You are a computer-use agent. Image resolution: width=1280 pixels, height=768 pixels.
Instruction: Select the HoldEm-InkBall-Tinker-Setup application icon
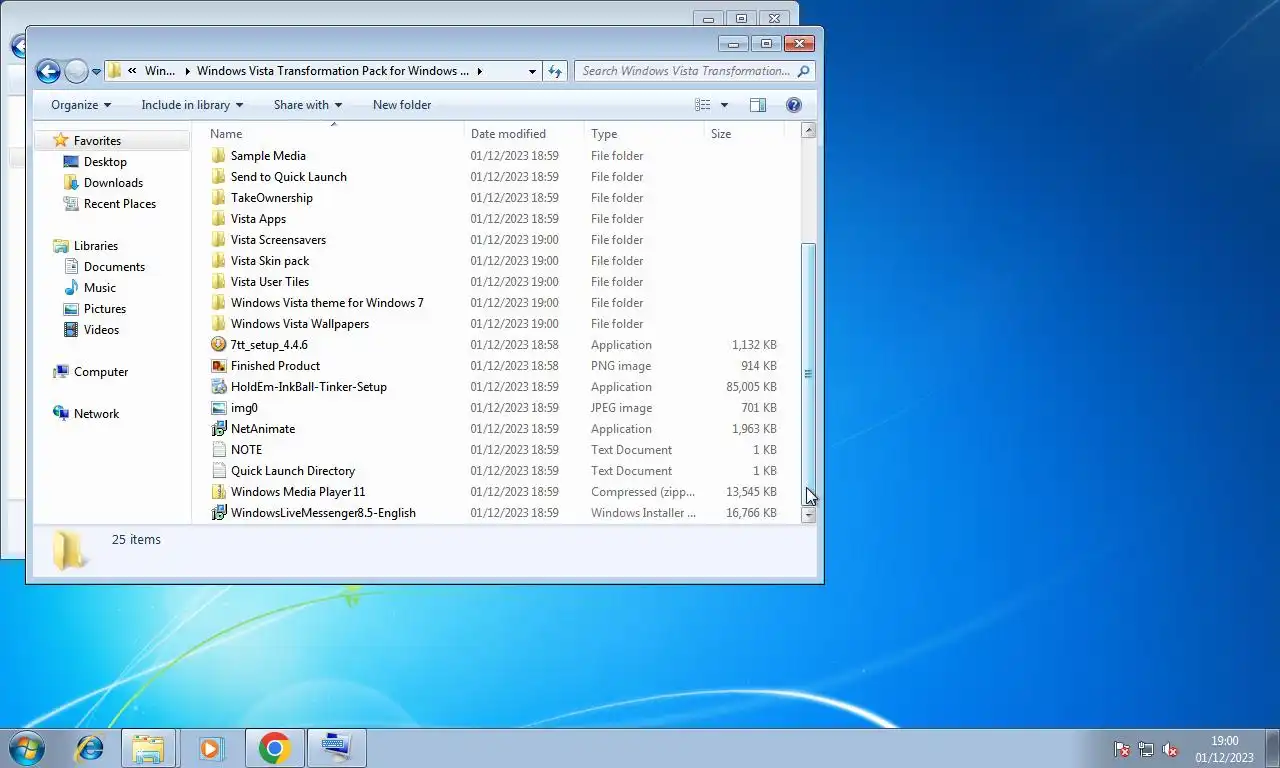click(x=219, y=387)
